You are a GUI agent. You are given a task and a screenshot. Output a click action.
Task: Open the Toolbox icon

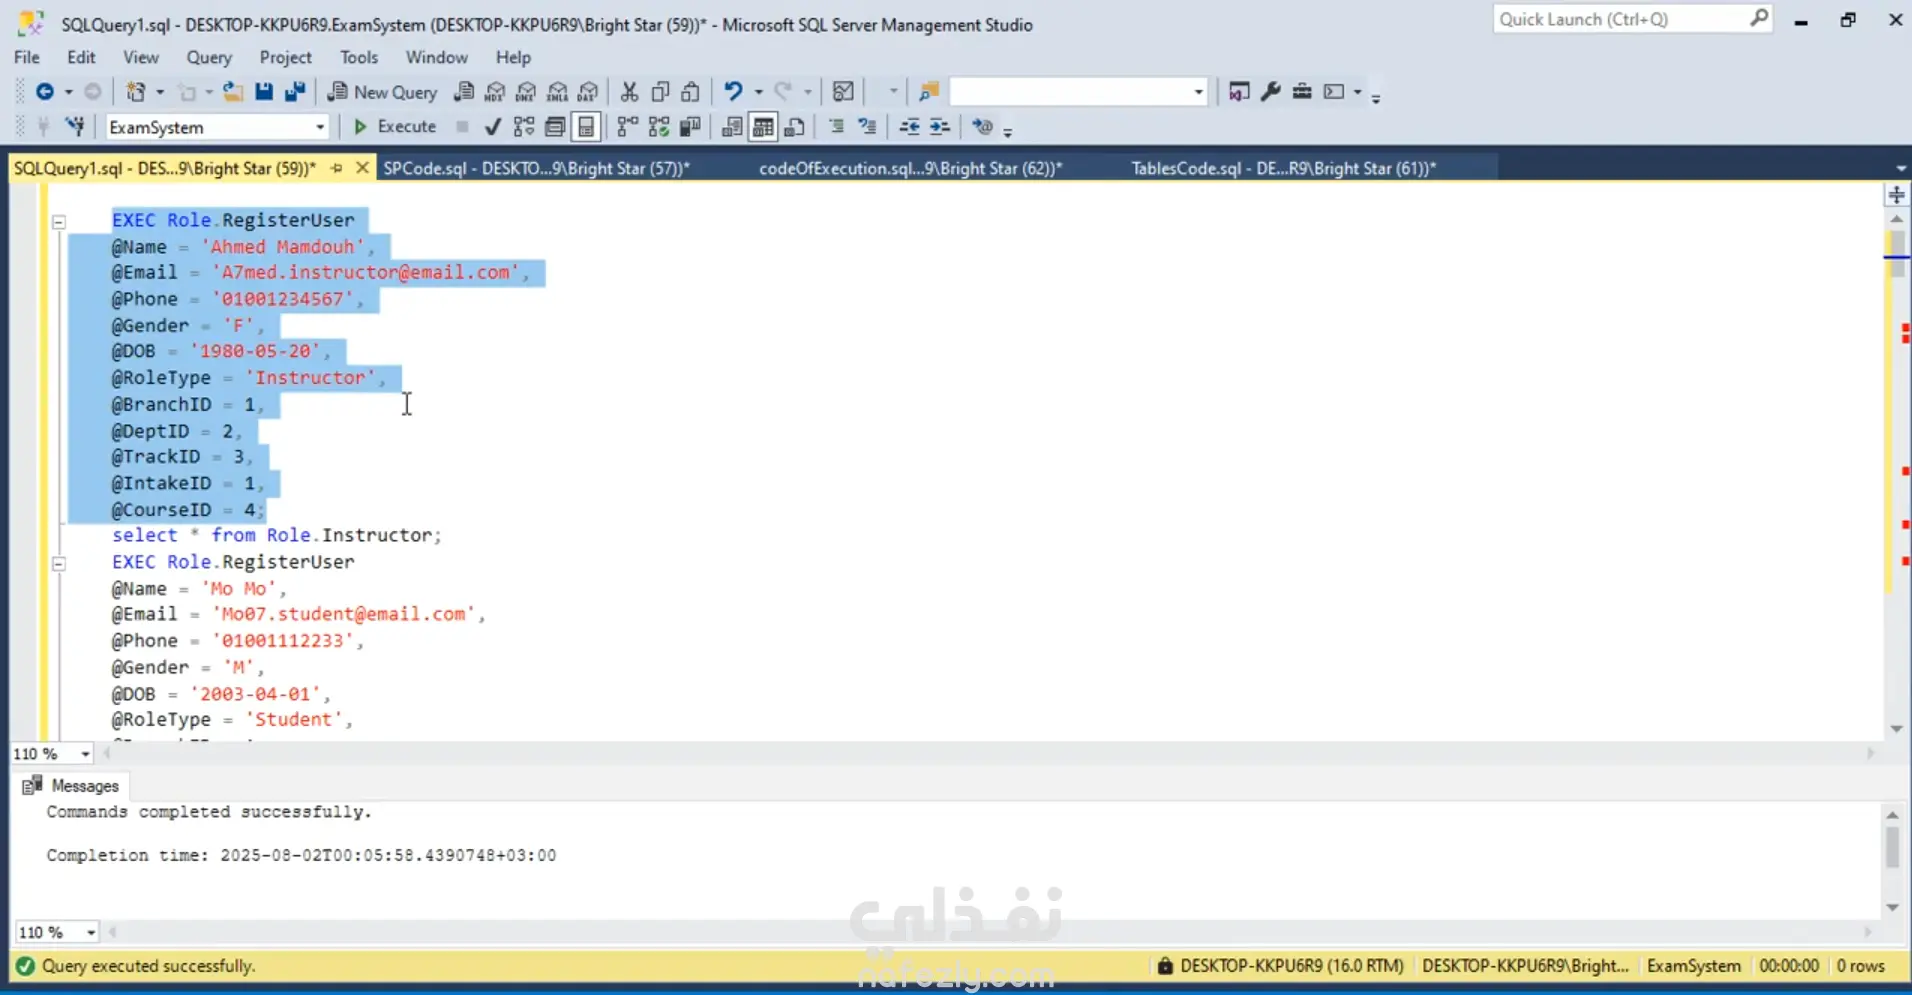pos(1302,92)
